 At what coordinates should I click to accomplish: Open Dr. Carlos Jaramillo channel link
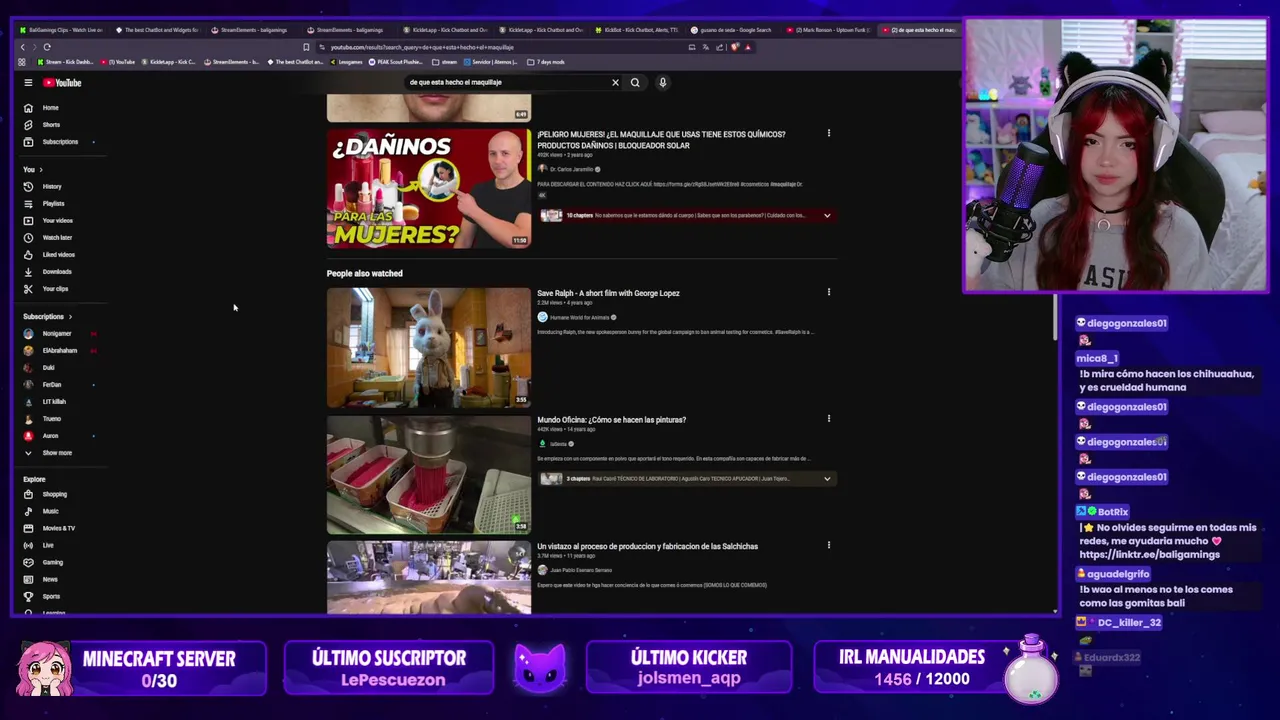point(571,169)
